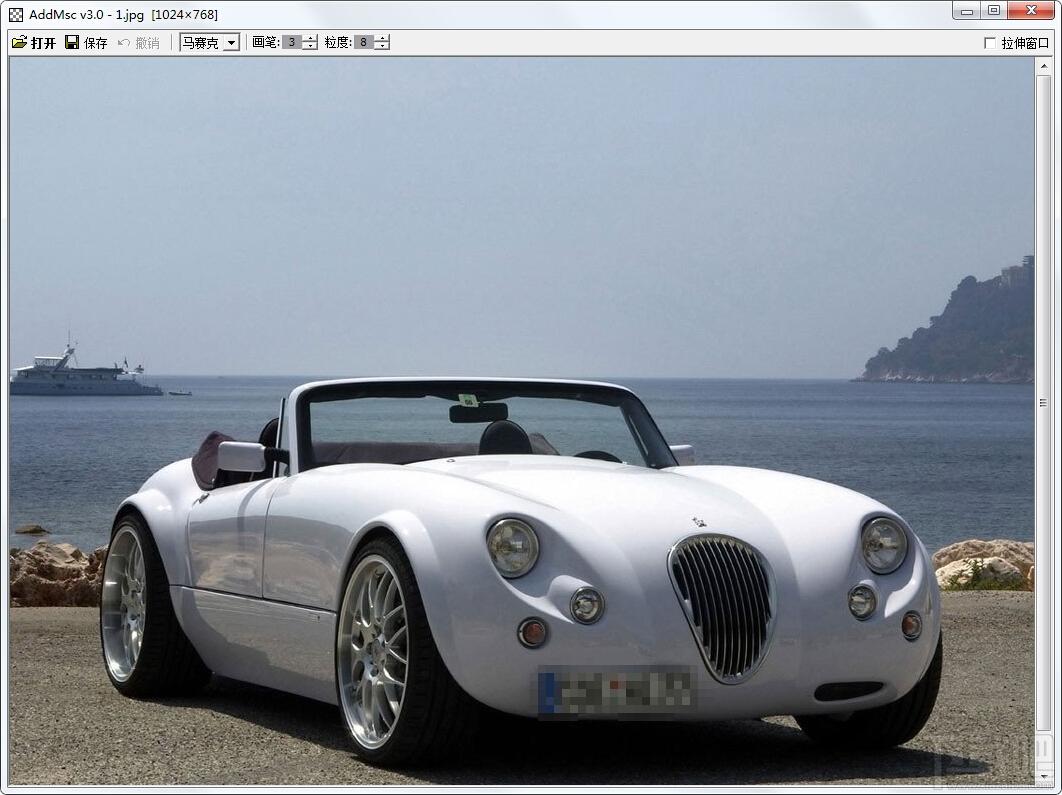The height and width of the screenshot is (795, 1062).
Task: Click the vertical scrollbar thumb
Action: (x=1043, y=402)
